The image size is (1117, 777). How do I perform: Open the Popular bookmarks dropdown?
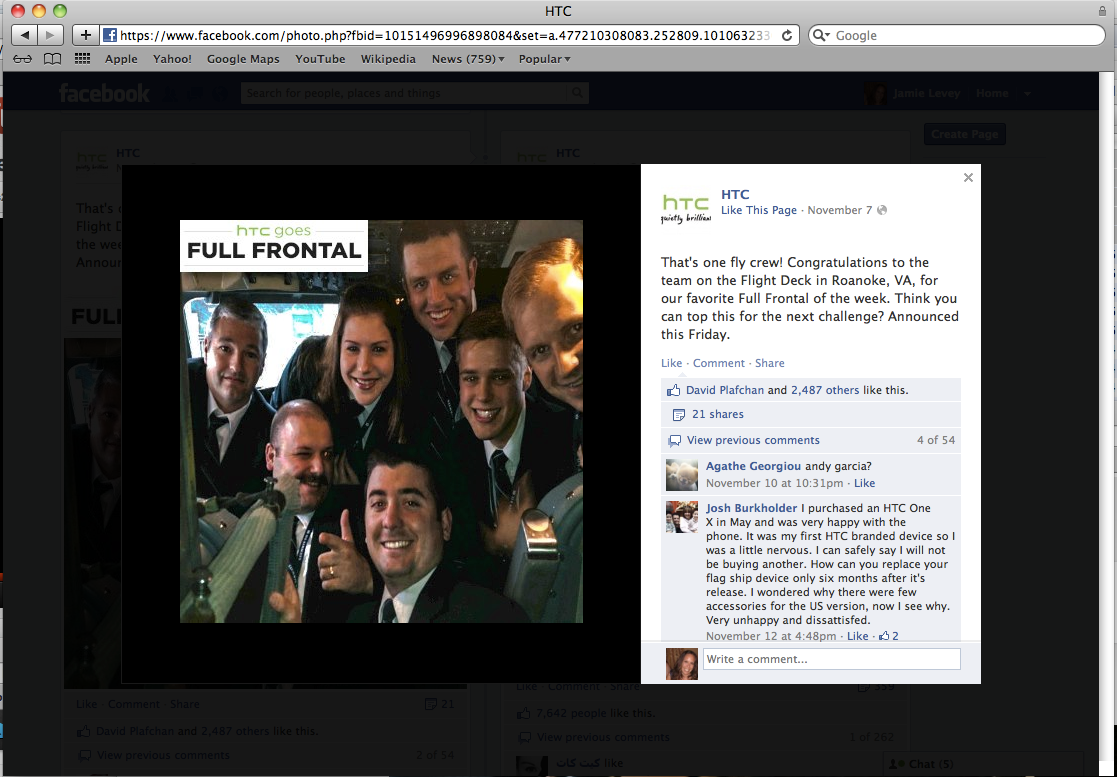pyautogui.click(x=544, y=59)
